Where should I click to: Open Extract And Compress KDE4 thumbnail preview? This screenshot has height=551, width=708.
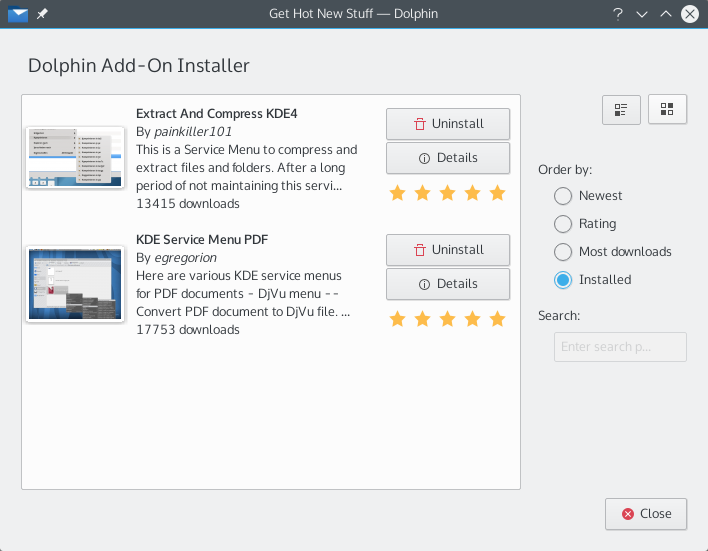pyautogui.click(x=75, y=157)
